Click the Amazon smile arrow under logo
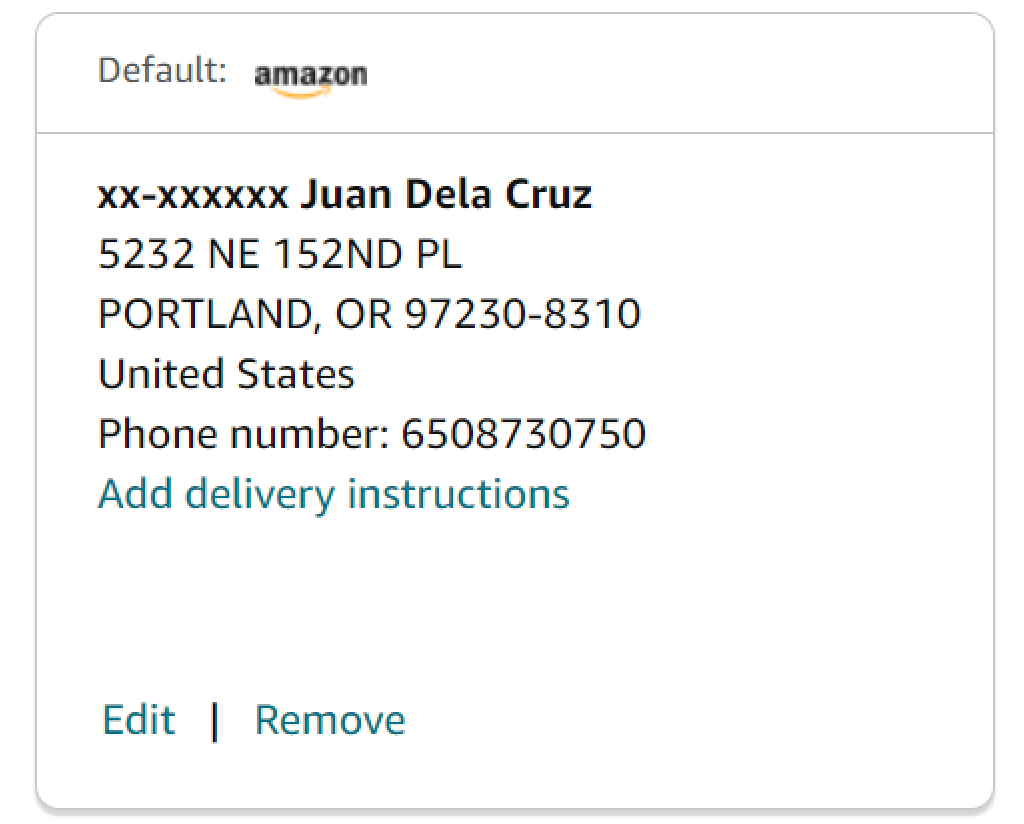The image size is (1024, 824). click(302, 92)
